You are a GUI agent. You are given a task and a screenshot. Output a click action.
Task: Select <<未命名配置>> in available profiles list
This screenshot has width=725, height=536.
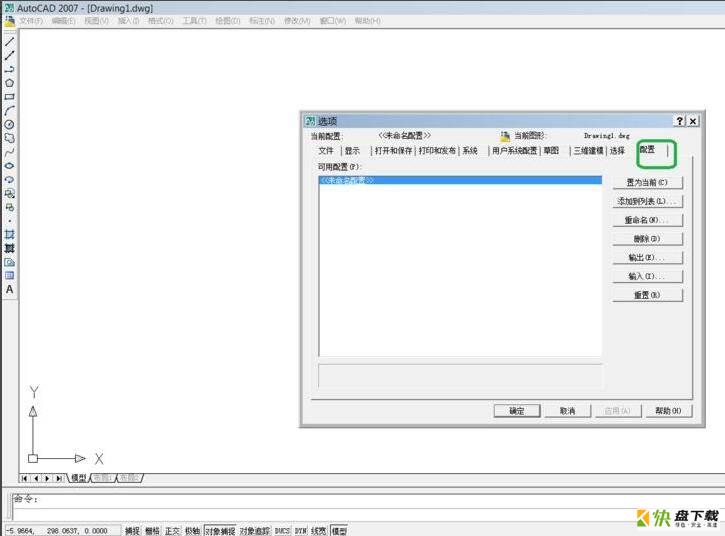point(461,180)
